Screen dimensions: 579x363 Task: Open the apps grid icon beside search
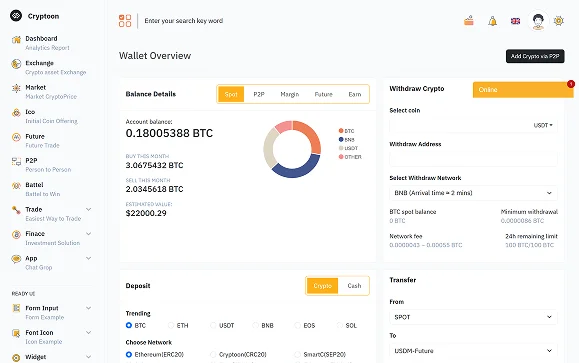pyautogui.click(x=125, y=21)
